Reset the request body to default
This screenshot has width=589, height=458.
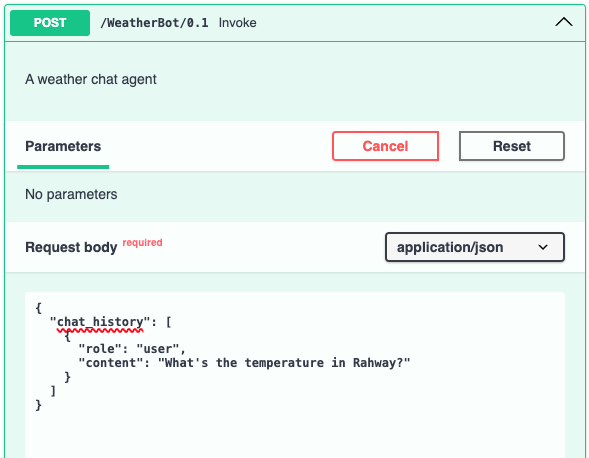[x=512, y=146]
